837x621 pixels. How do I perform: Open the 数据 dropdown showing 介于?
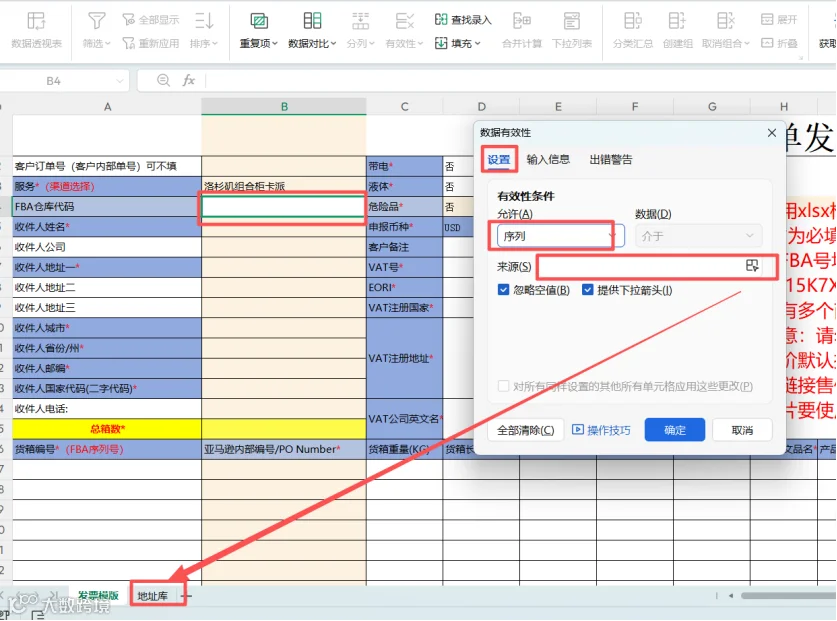[698, 236]
